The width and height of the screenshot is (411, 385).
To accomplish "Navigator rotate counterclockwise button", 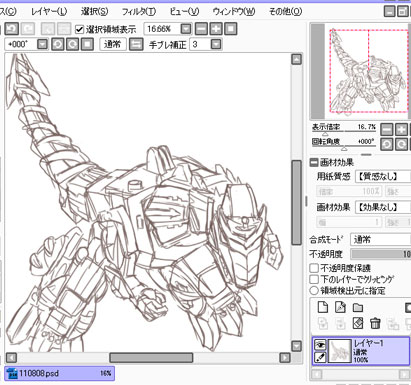I will click(x=387, y=144).
